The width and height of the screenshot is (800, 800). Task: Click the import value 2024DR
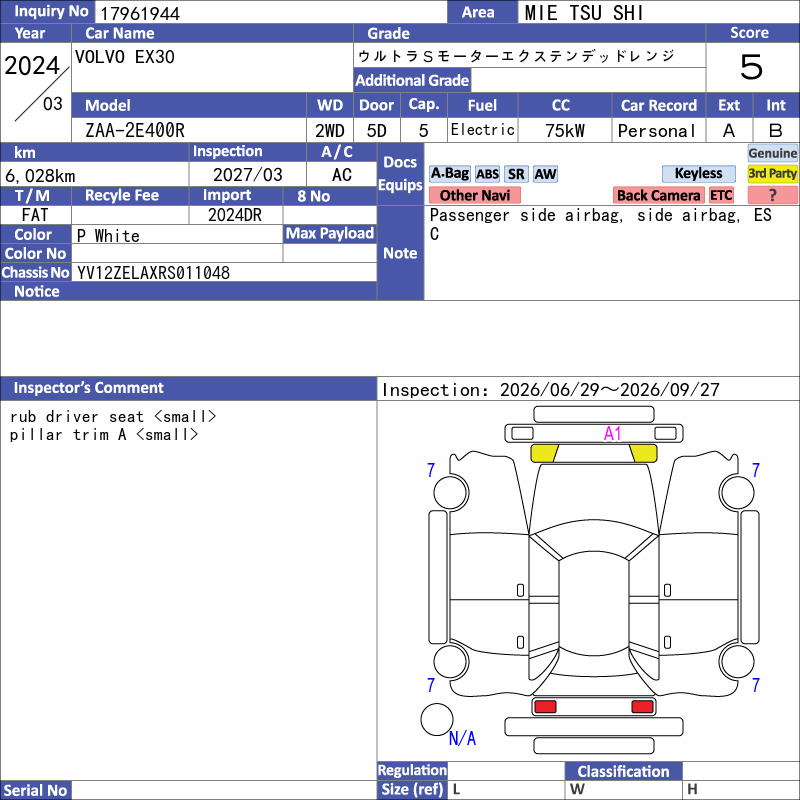coord(235,215)
